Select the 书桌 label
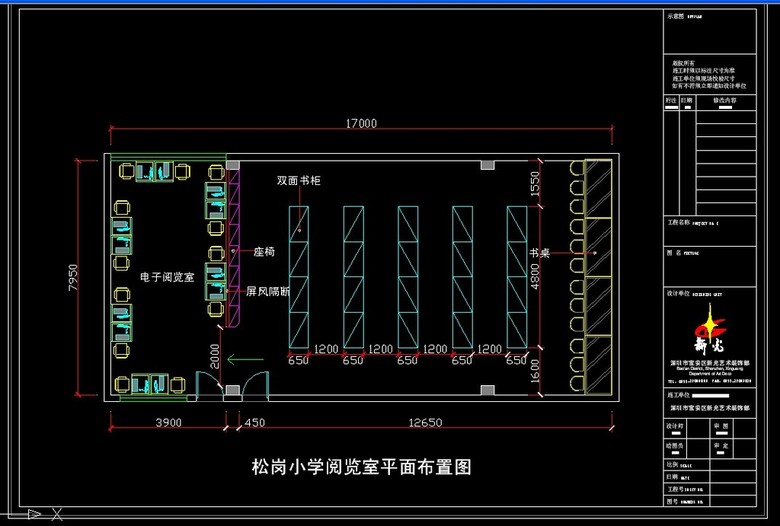 (539, 253)
